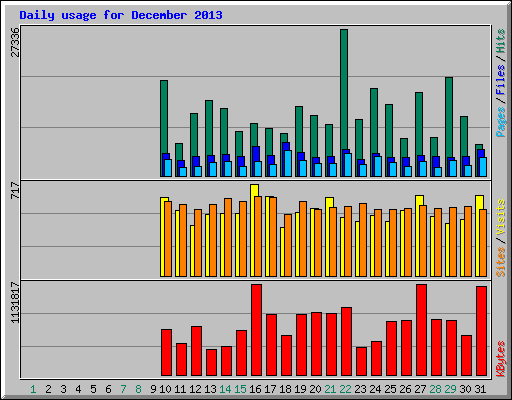This screenshot has height=400, width=512.
Task: Click green weekend day label 7
Action: point(123,389)
